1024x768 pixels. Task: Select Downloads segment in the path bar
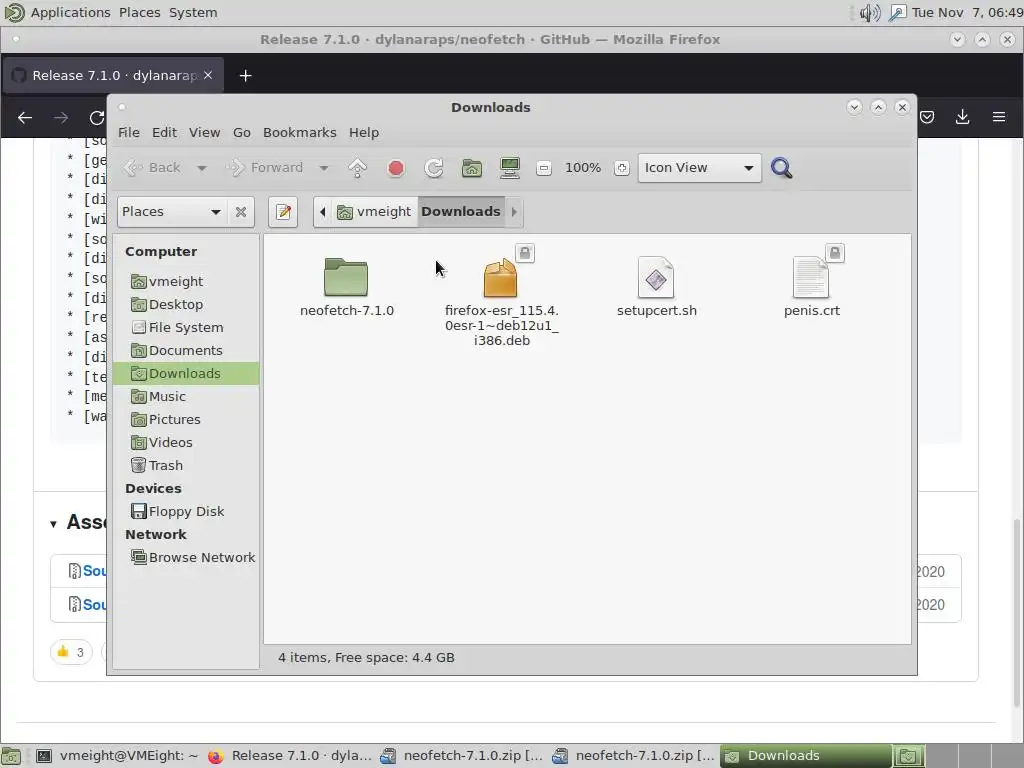[461, 212]
